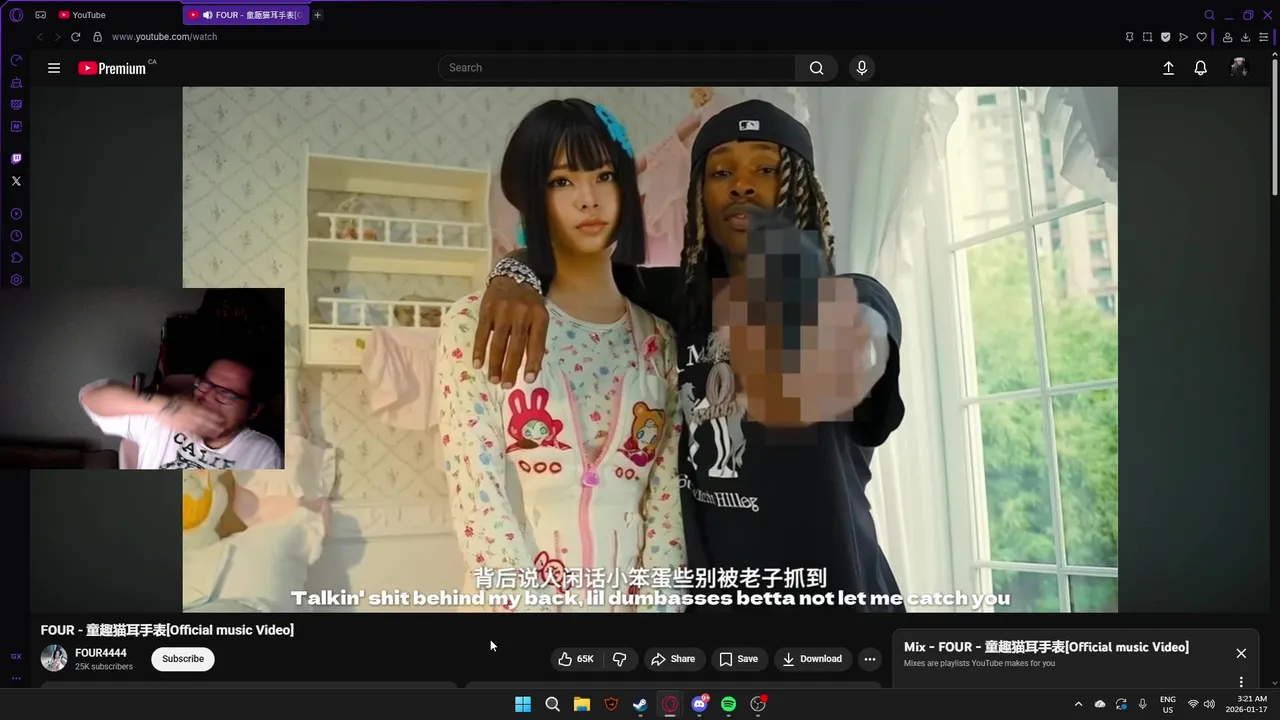This screenshot has width=1280, height=720.
Task: View site security lock info
Action: pyautogui.click(x=97, y=37)
